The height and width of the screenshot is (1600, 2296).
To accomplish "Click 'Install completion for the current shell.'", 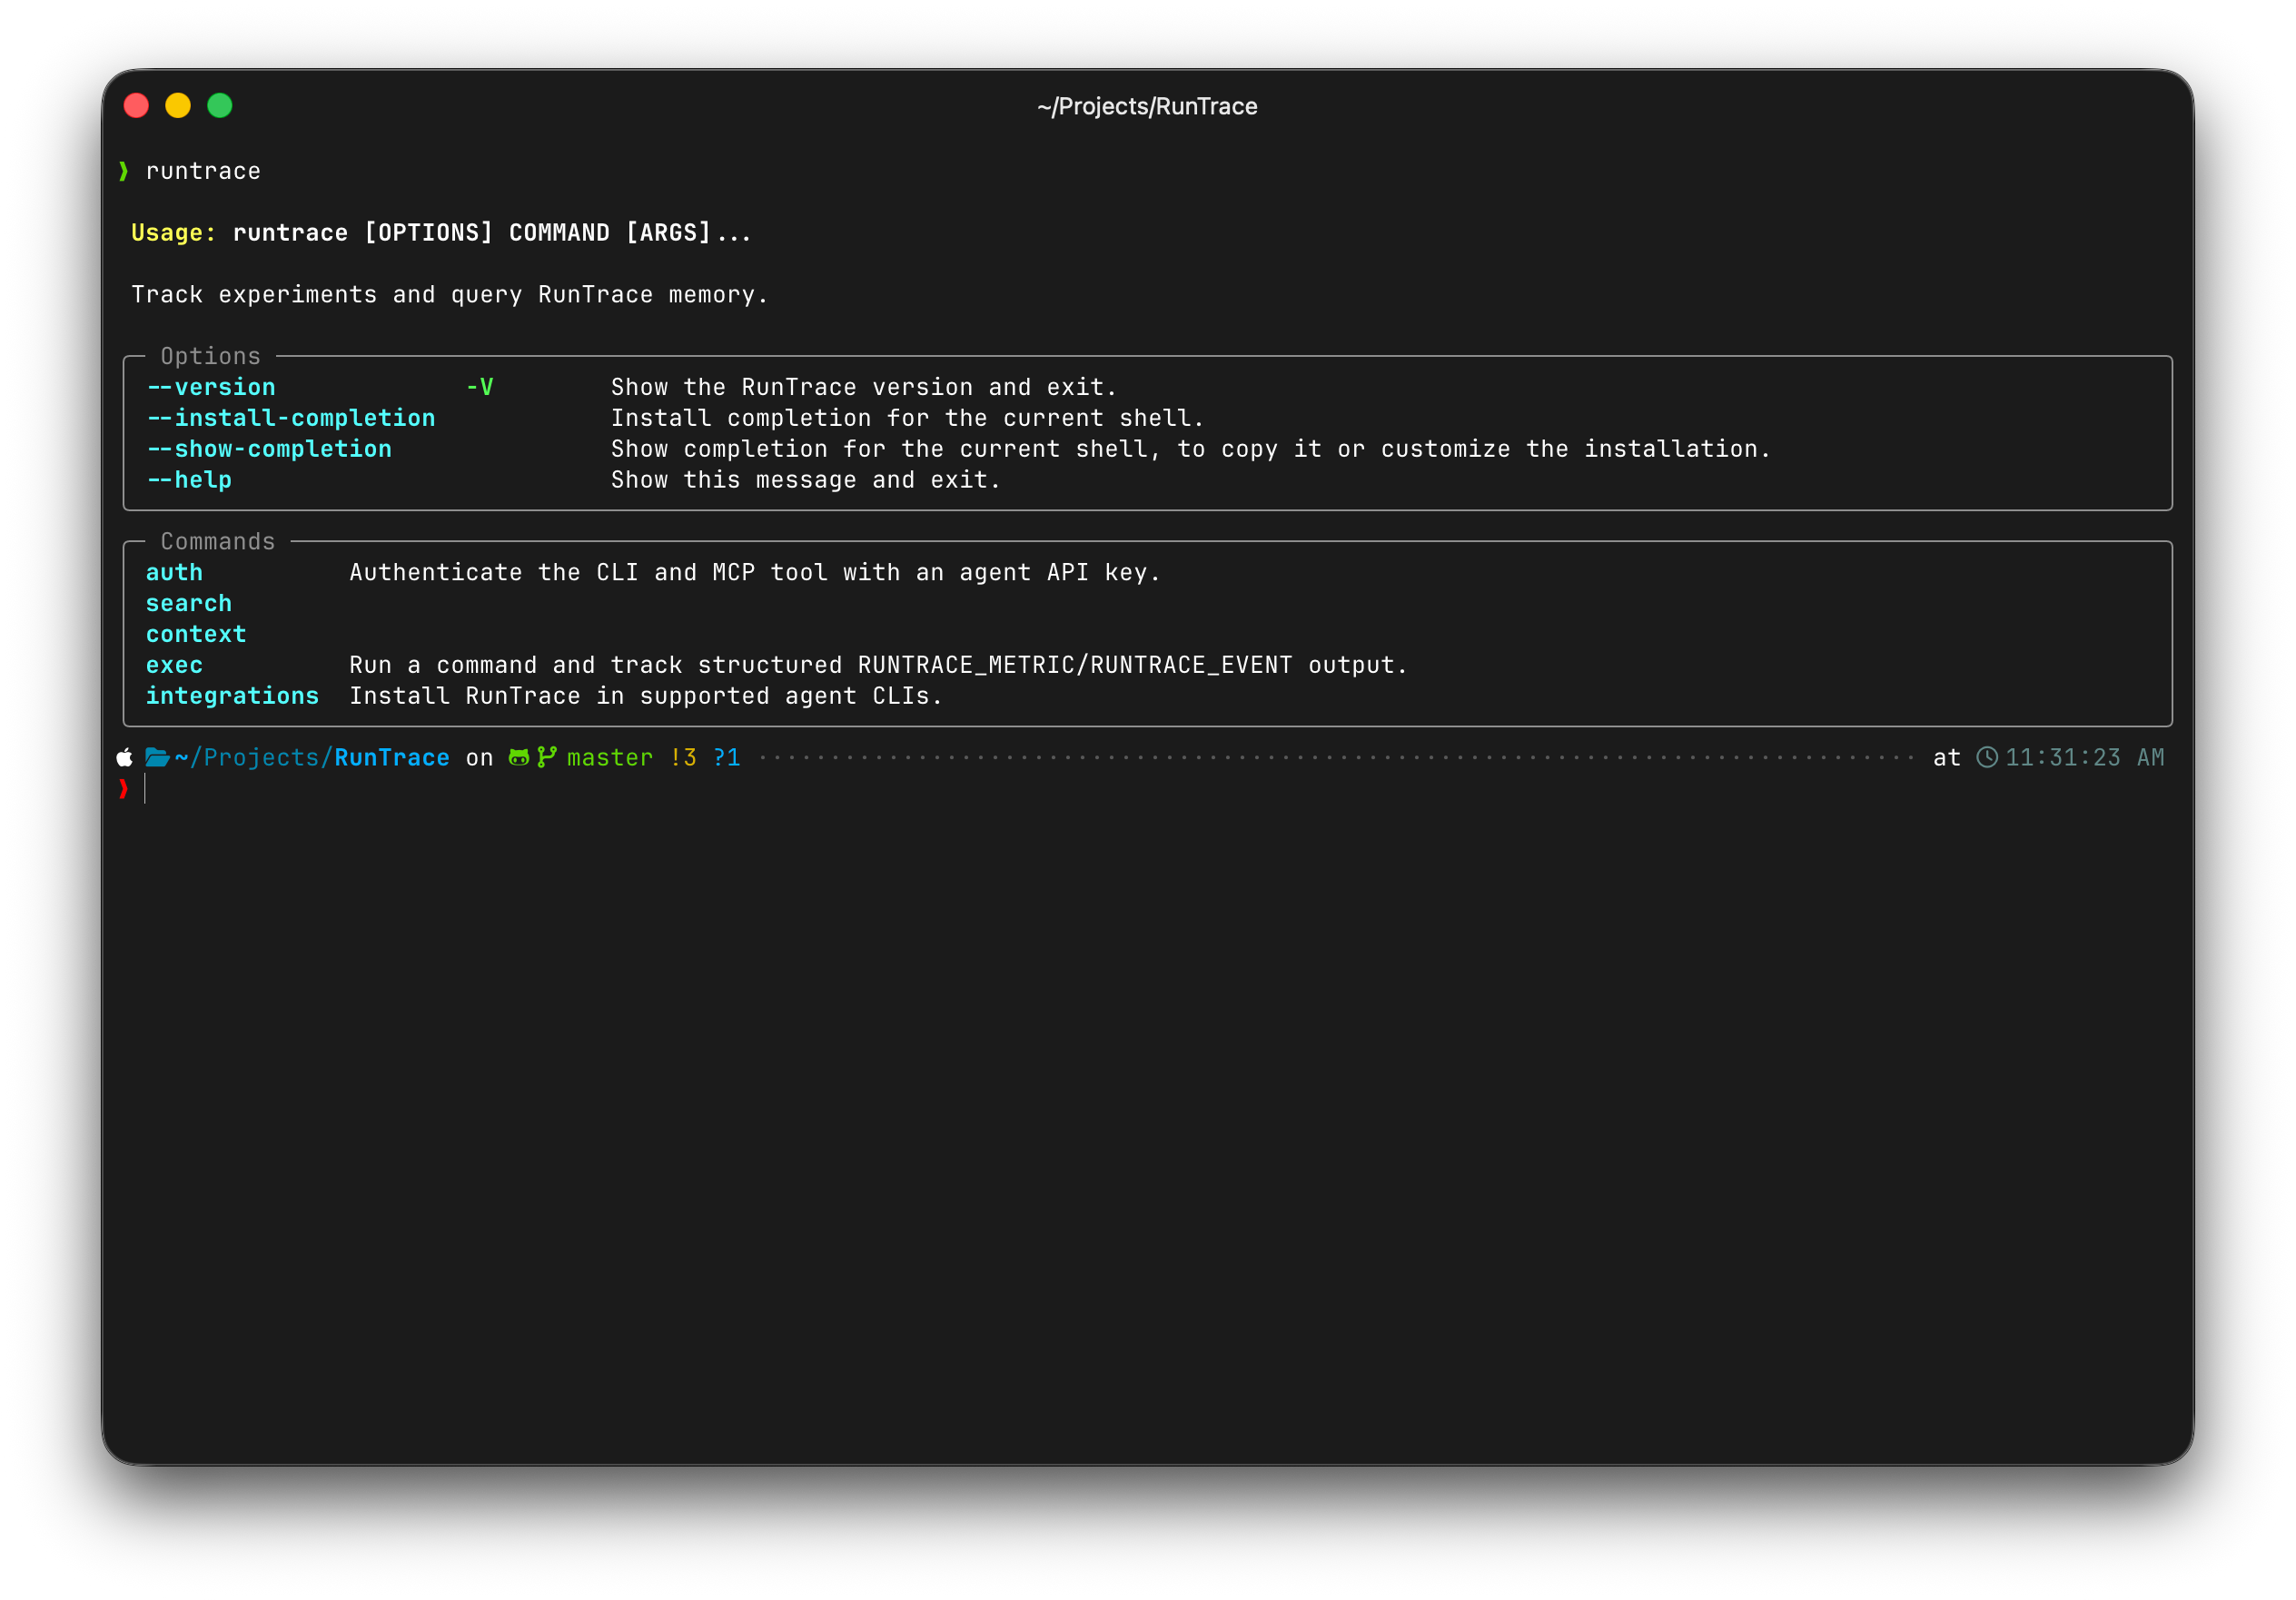I will click(908, 418).
